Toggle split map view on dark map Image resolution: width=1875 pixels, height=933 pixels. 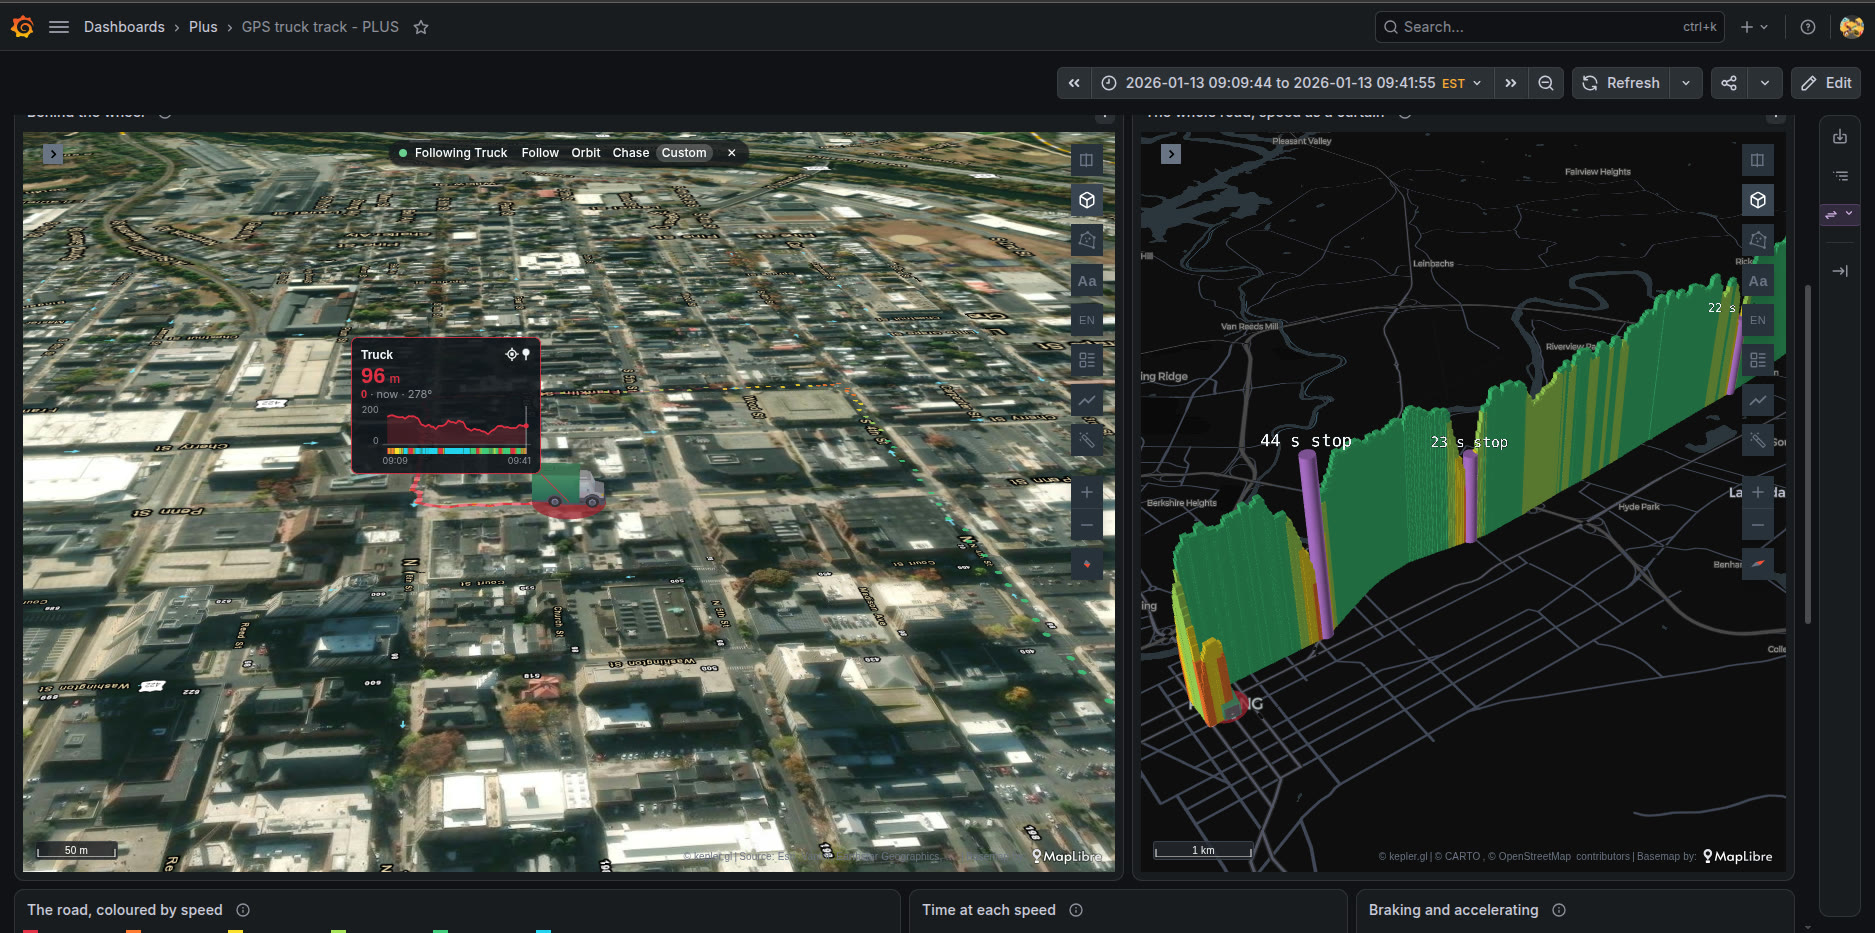tap(1758, 160)
